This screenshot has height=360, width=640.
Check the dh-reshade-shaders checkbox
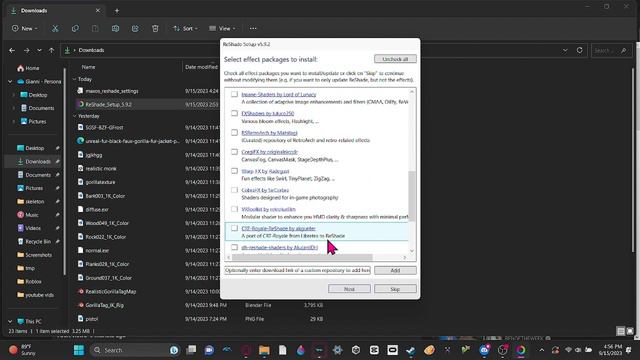click(234, 247)
